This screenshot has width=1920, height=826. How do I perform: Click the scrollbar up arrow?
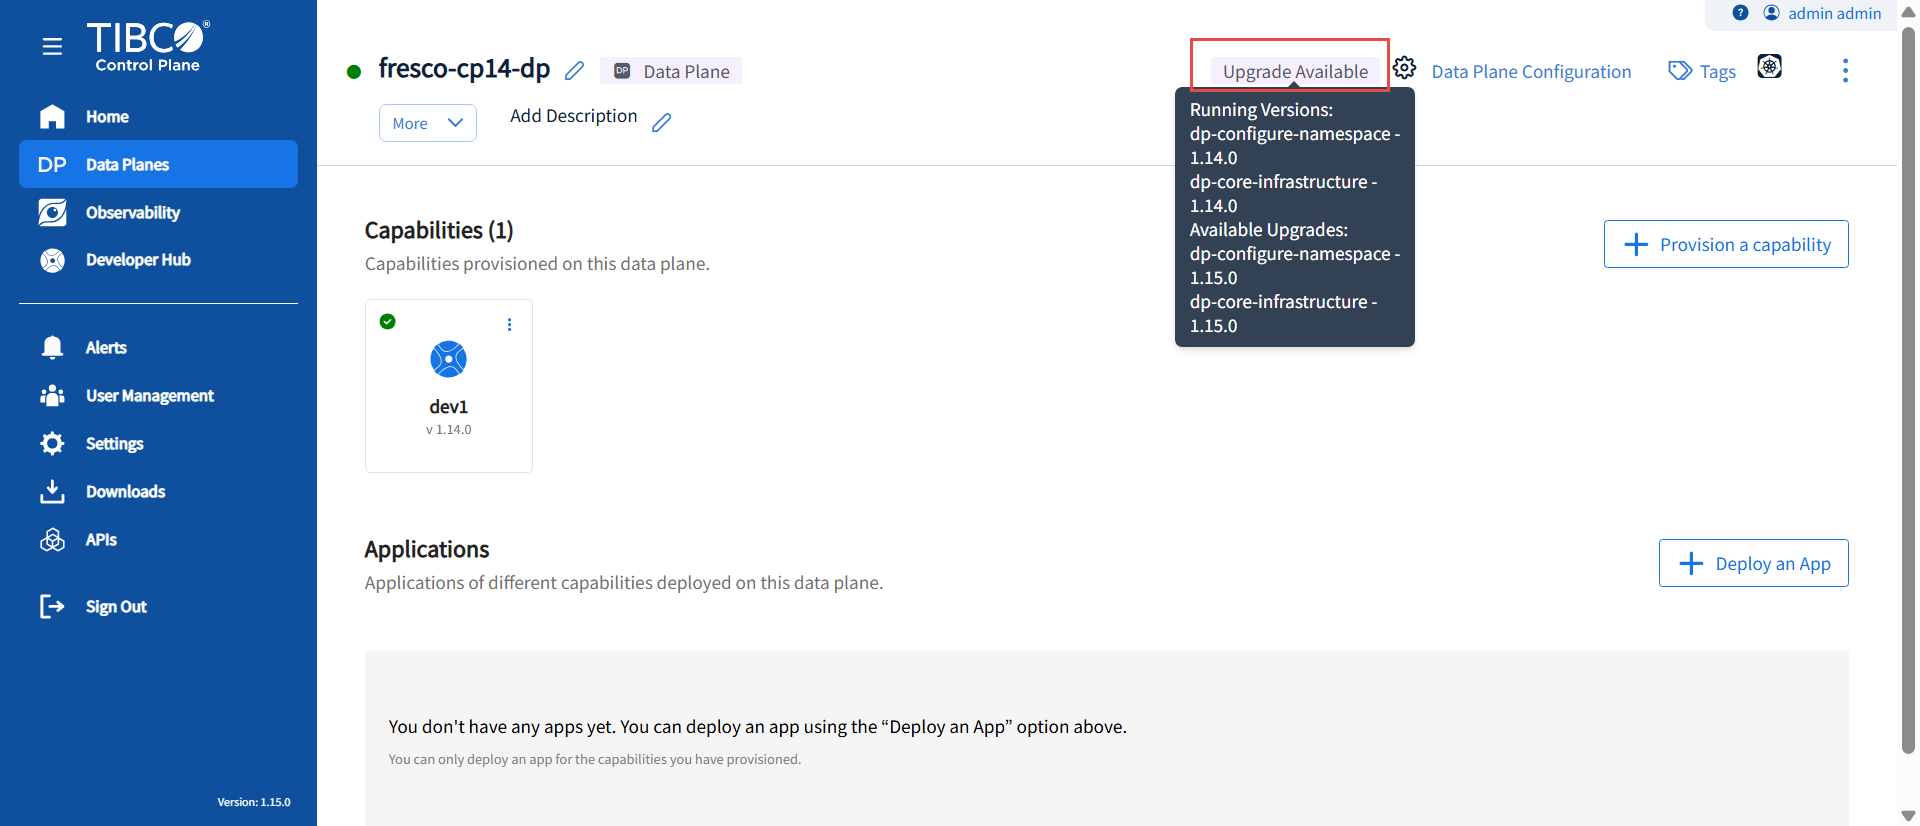coord(1908,13)
